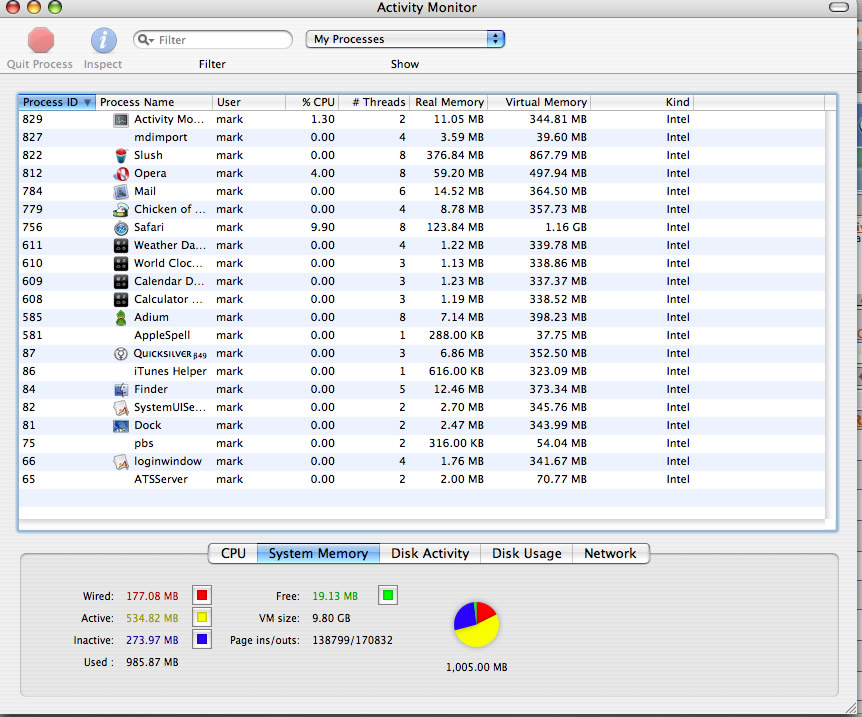Click the window resize grip corner
Screen dimensions: 862x717
click(x=852, y=707)
